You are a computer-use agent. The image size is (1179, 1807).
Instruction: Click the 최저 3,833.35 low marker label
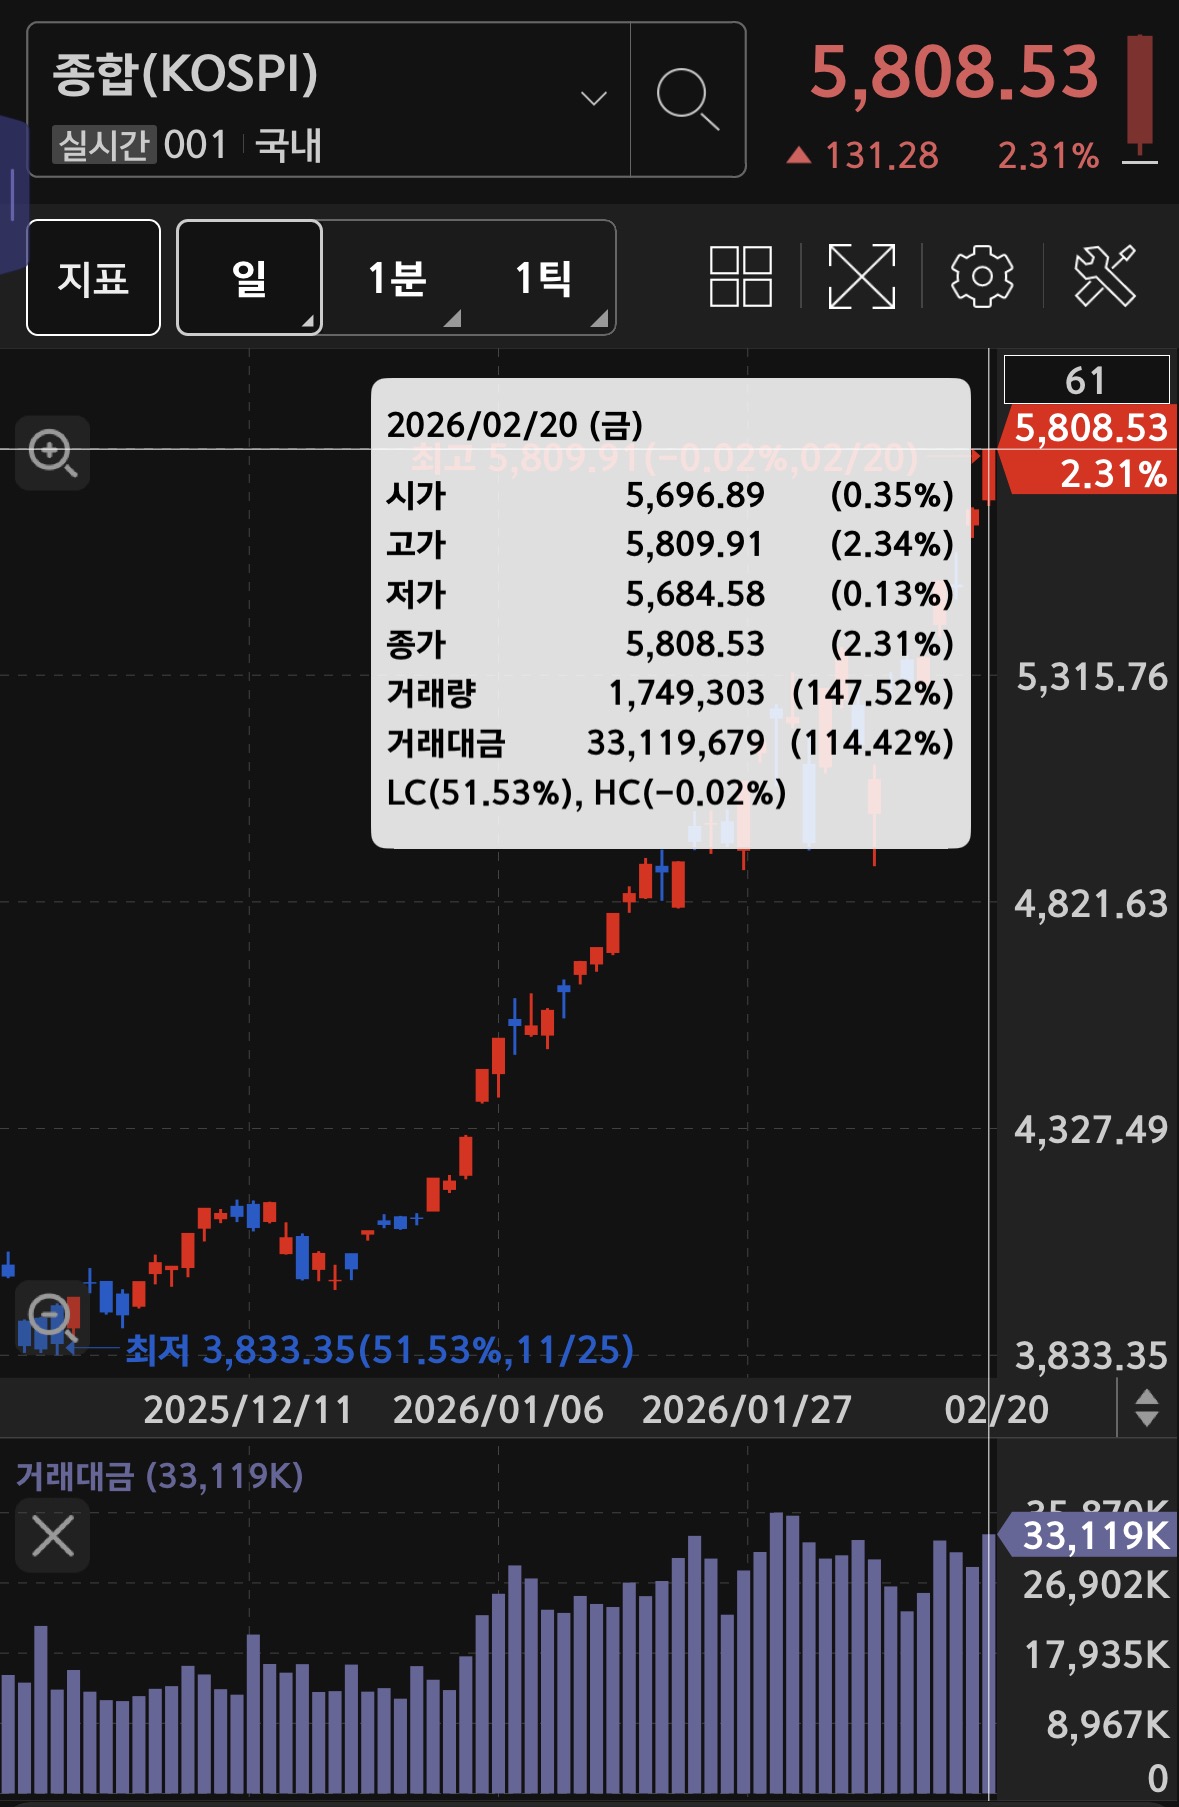380,1350
